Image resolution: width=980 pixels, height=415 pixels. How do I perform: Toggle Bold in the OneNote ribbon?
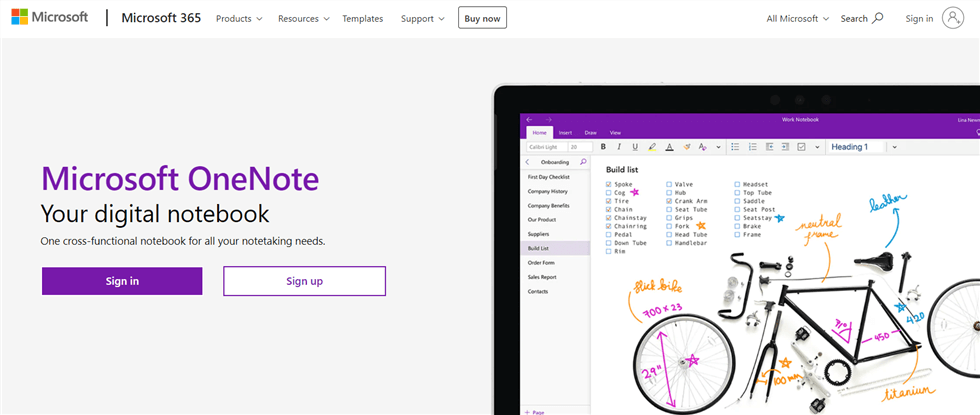603,147
